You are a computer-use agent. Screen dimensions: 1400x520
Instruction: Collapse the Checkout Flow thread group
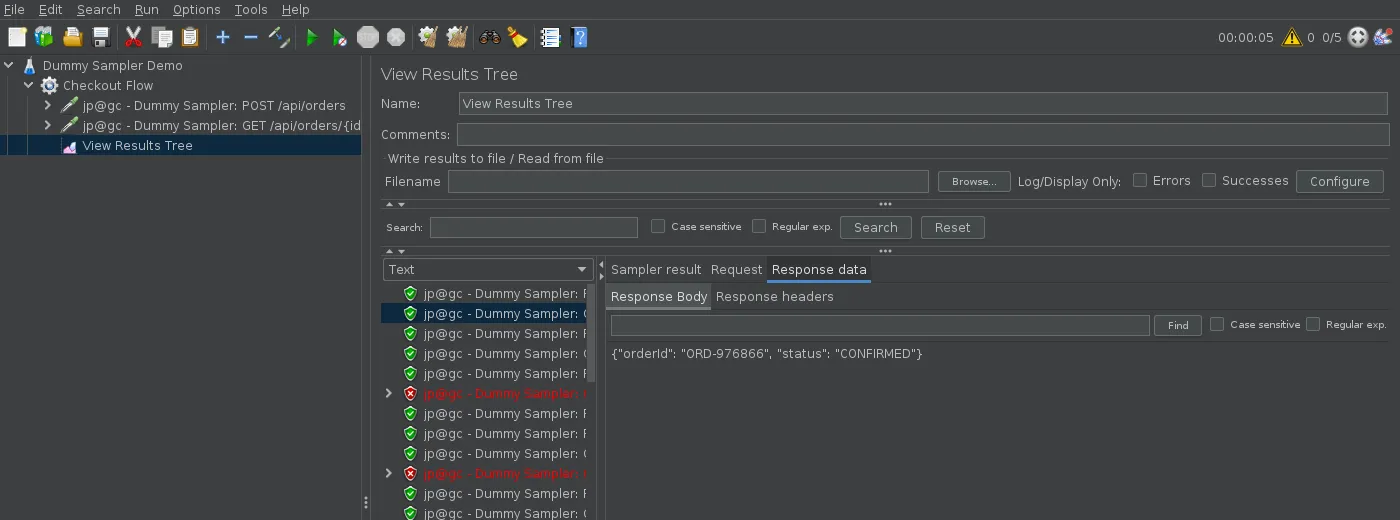pyautogui.click(x=29, y=85)
